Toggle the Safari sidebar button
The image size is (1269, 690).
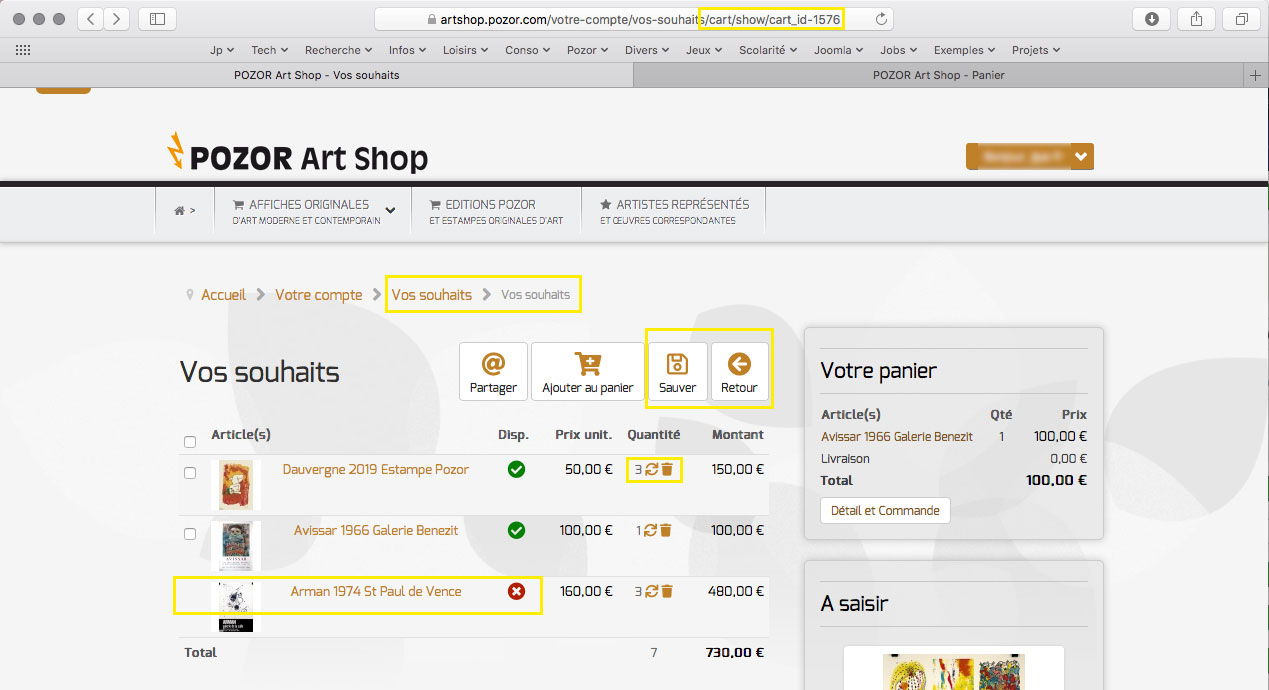point(157,19)
